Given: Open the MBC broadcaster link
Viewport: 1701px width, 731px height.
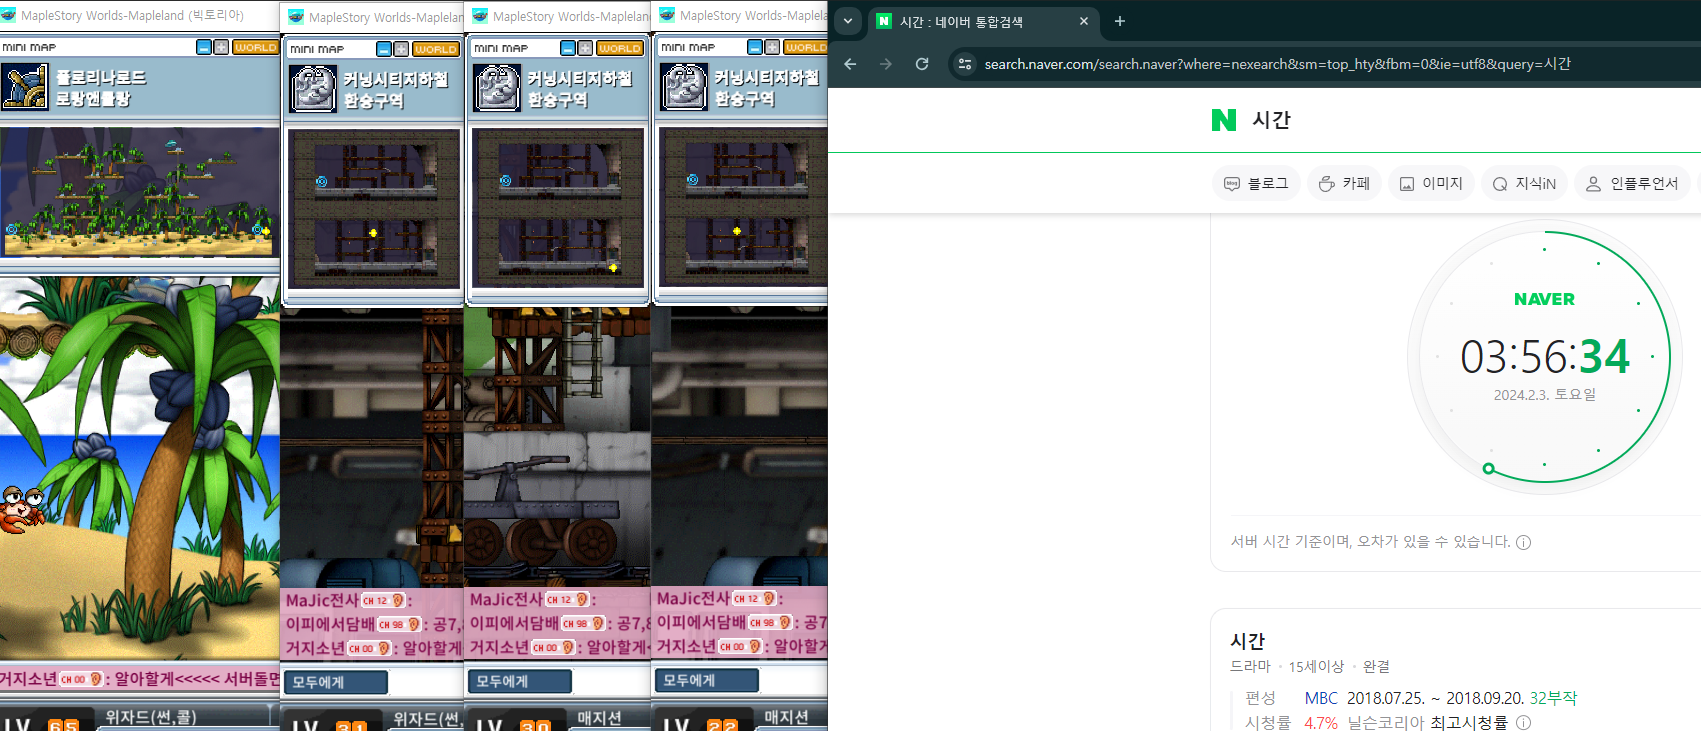Looking at the screenshot, I should pos(1320,698).
